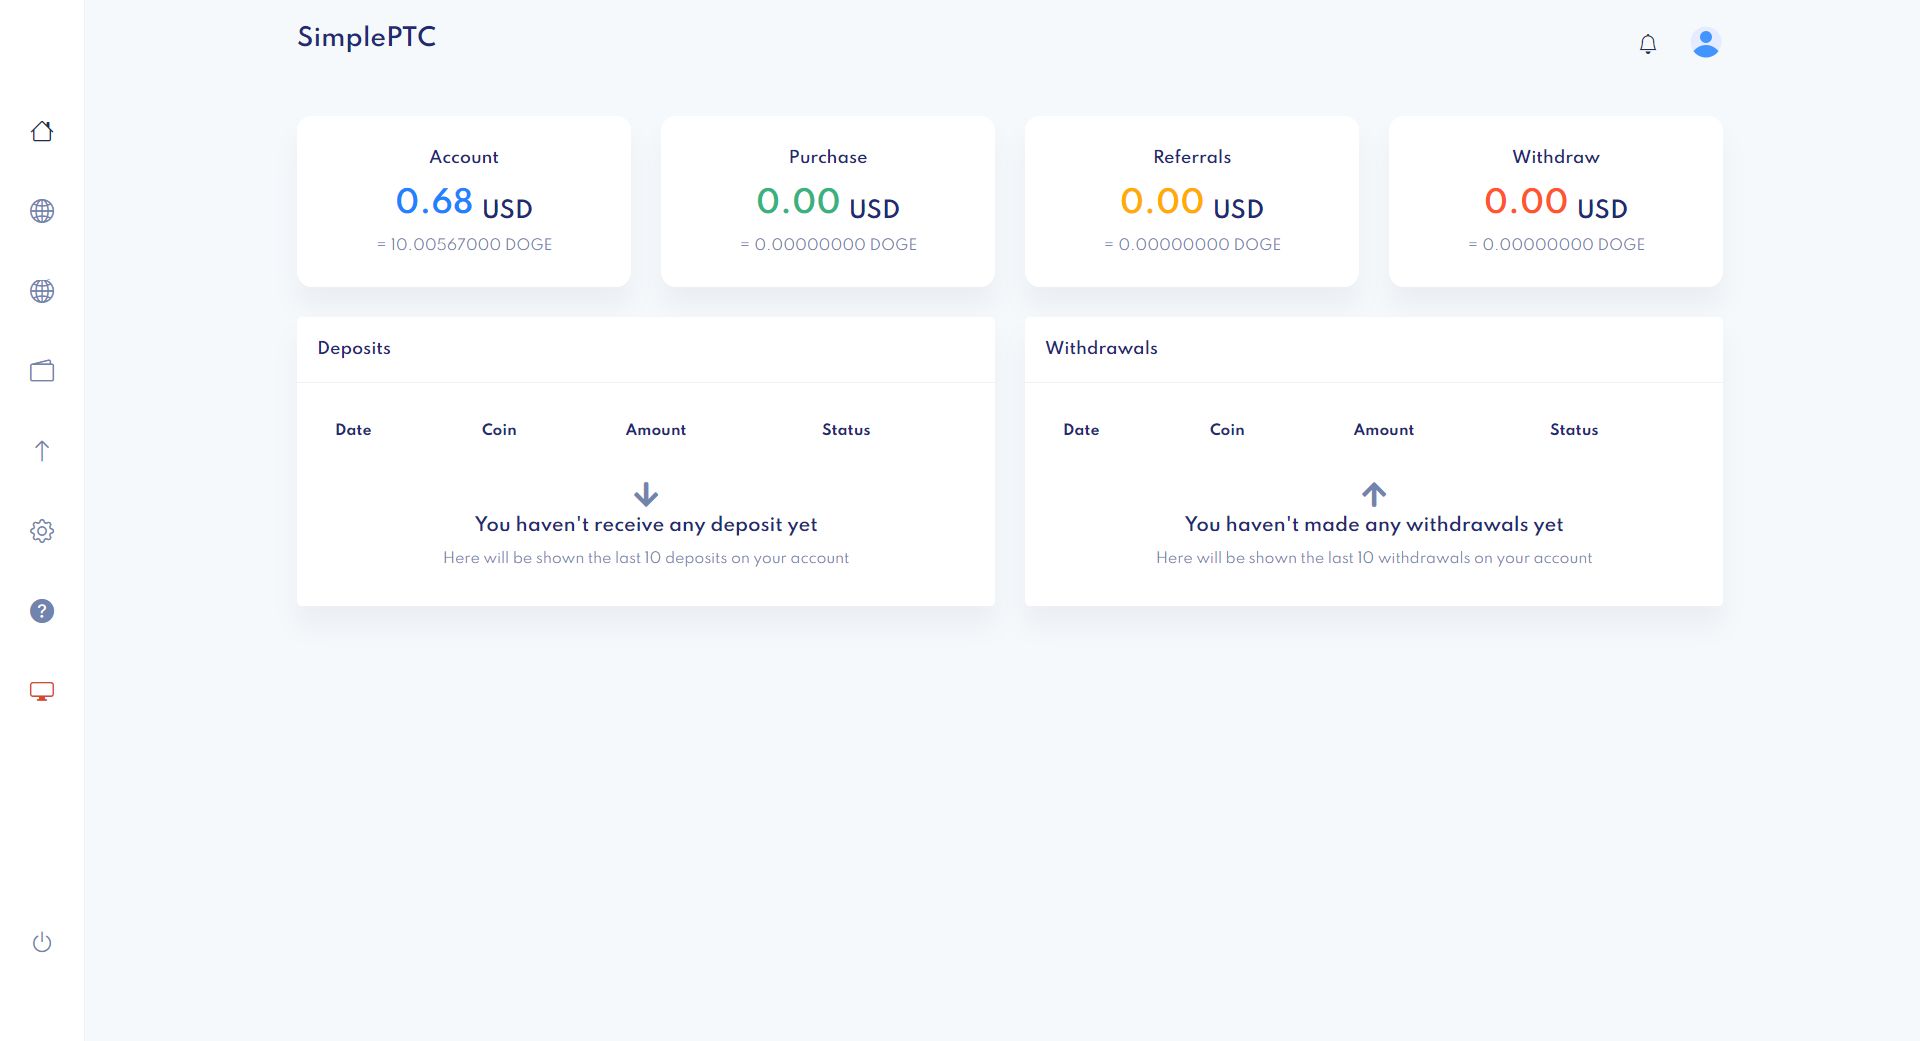Open the Withdraw balance card
The height and width of the screenshot is (1041, 1920).
pos(1556,201)
